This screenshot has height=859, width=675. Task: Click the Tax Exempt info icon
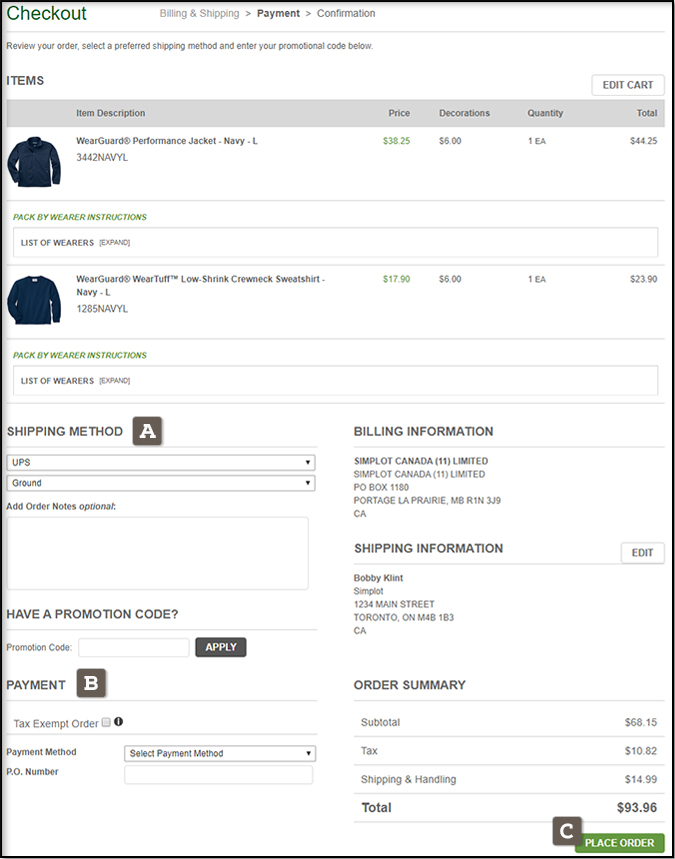click(x=119, y=721)
